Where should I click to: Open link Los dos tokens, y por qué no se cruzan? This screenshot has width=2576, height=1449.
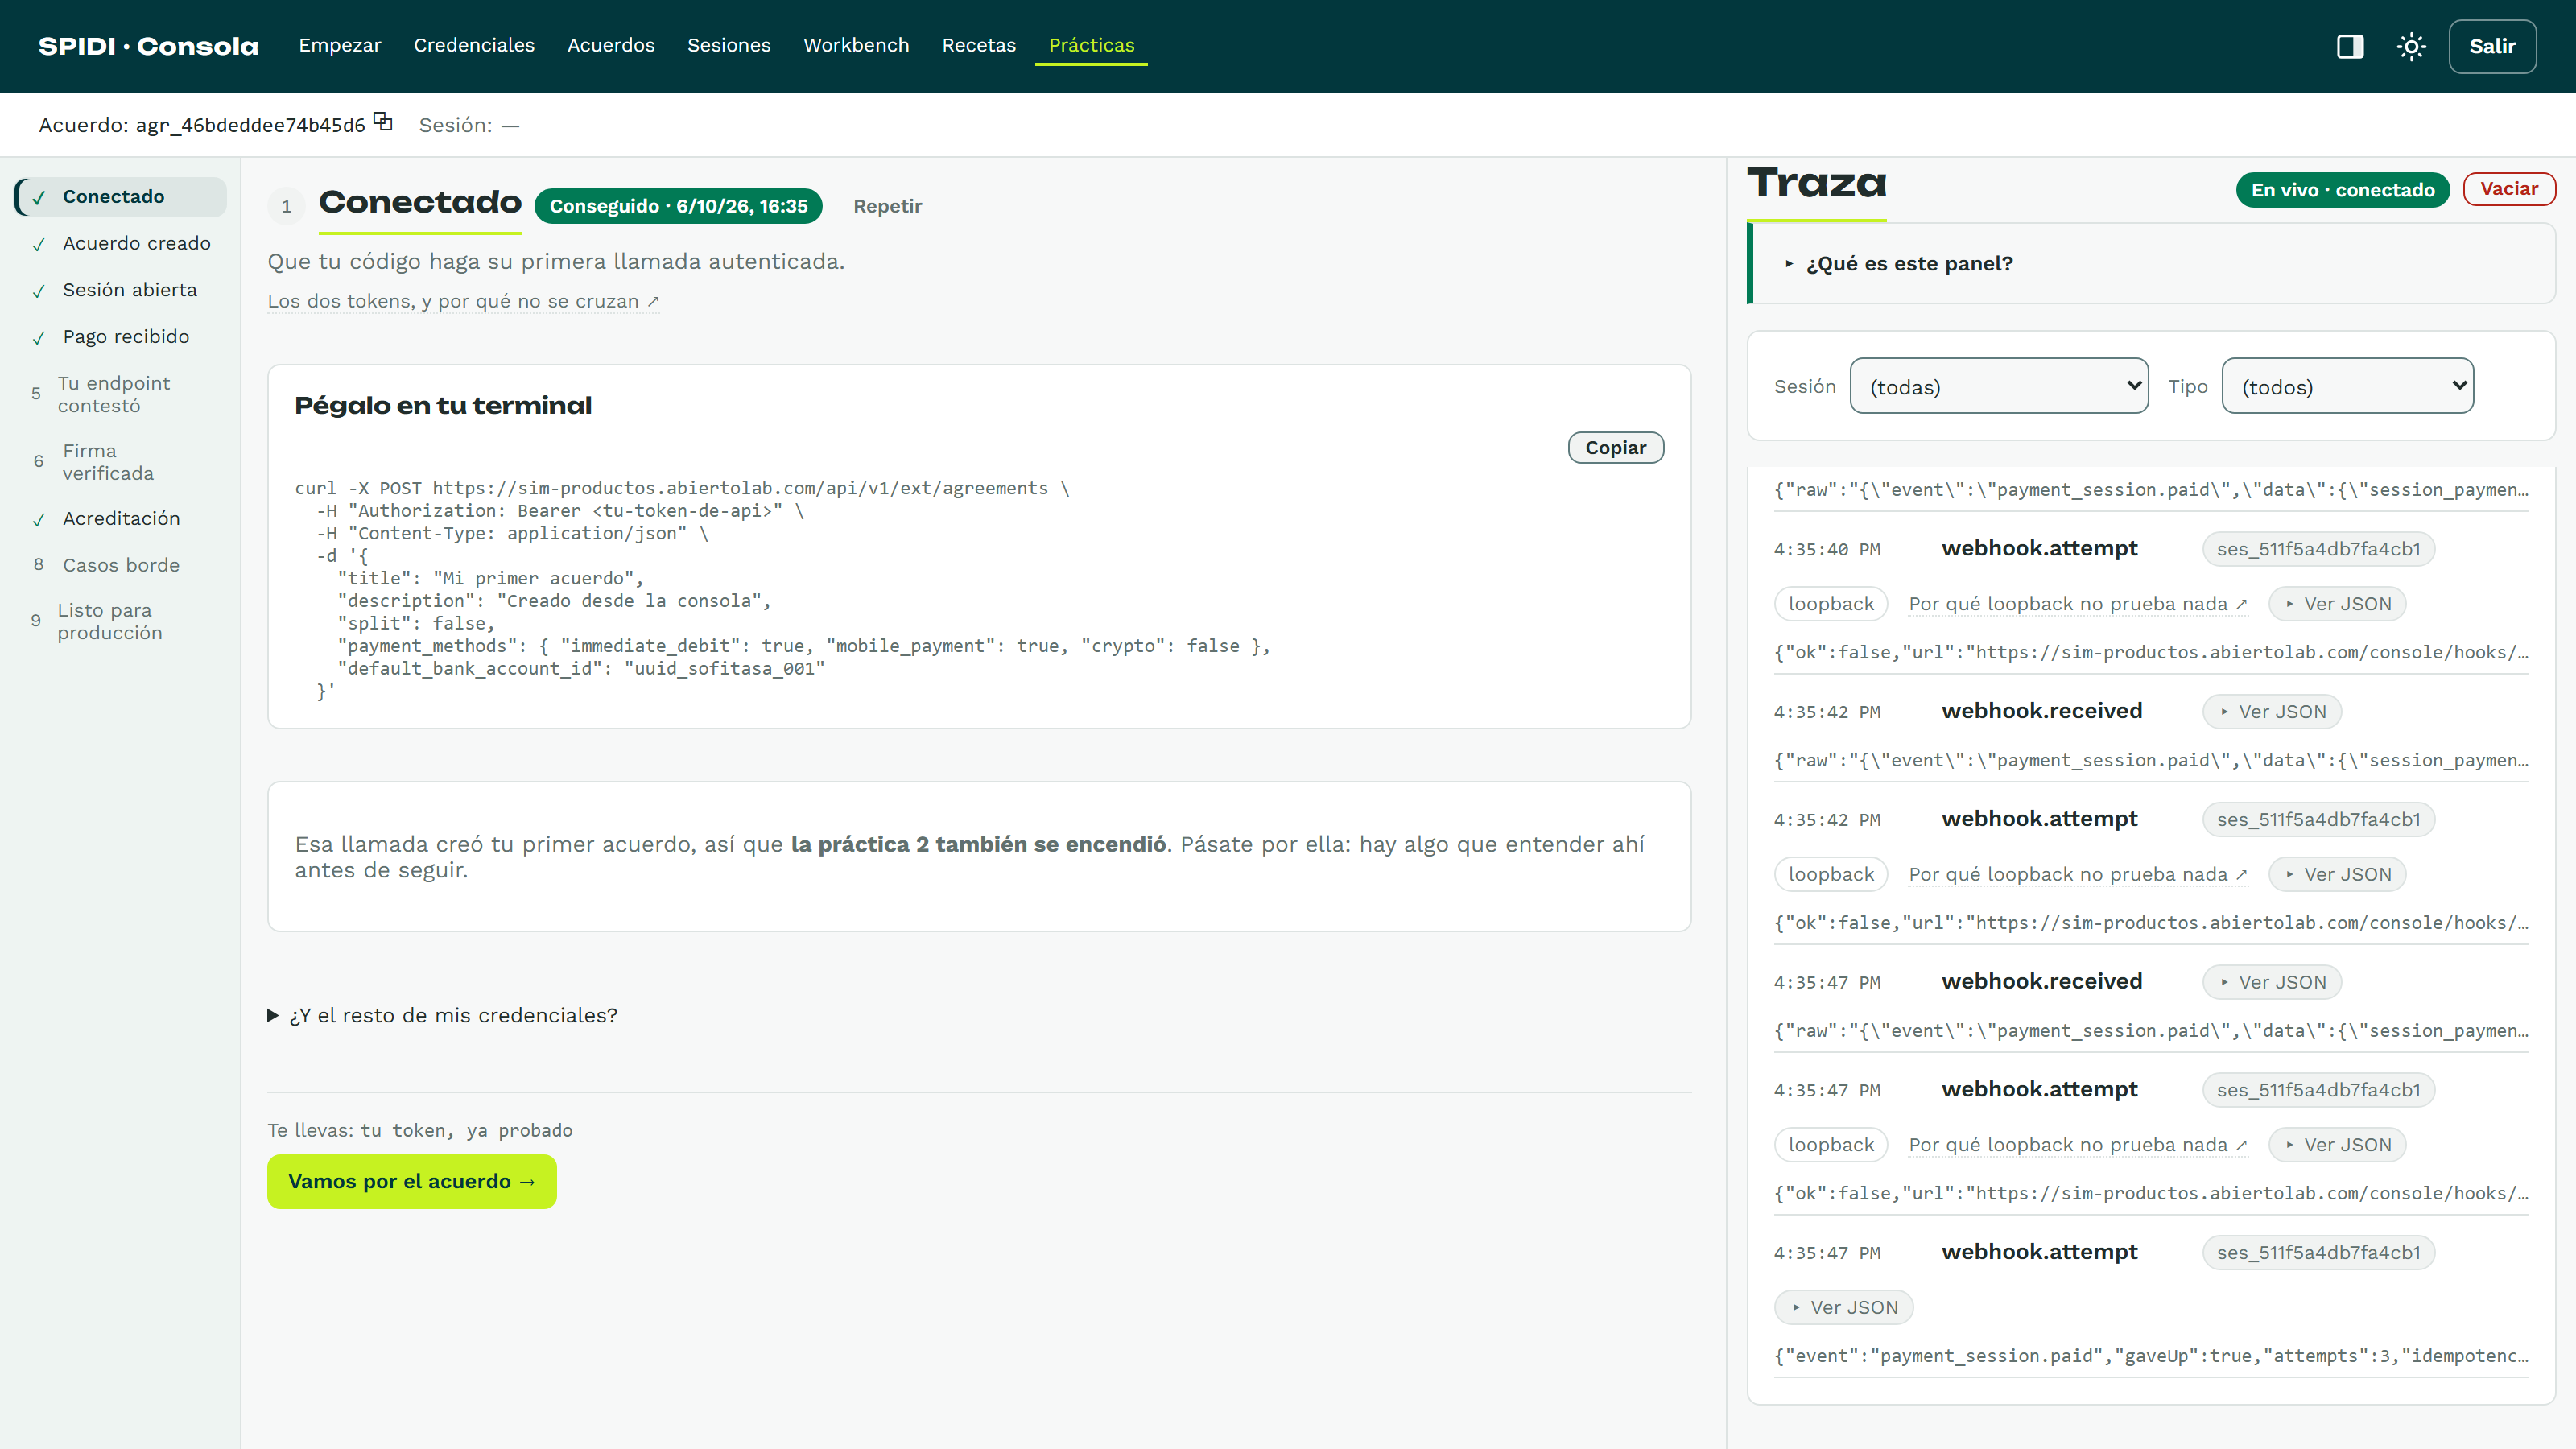click(x=463, y=301)
